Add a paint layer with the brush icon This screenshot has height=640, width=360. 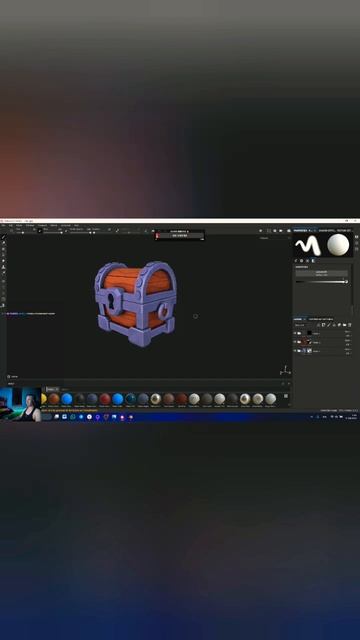click(x=329, y=325)
